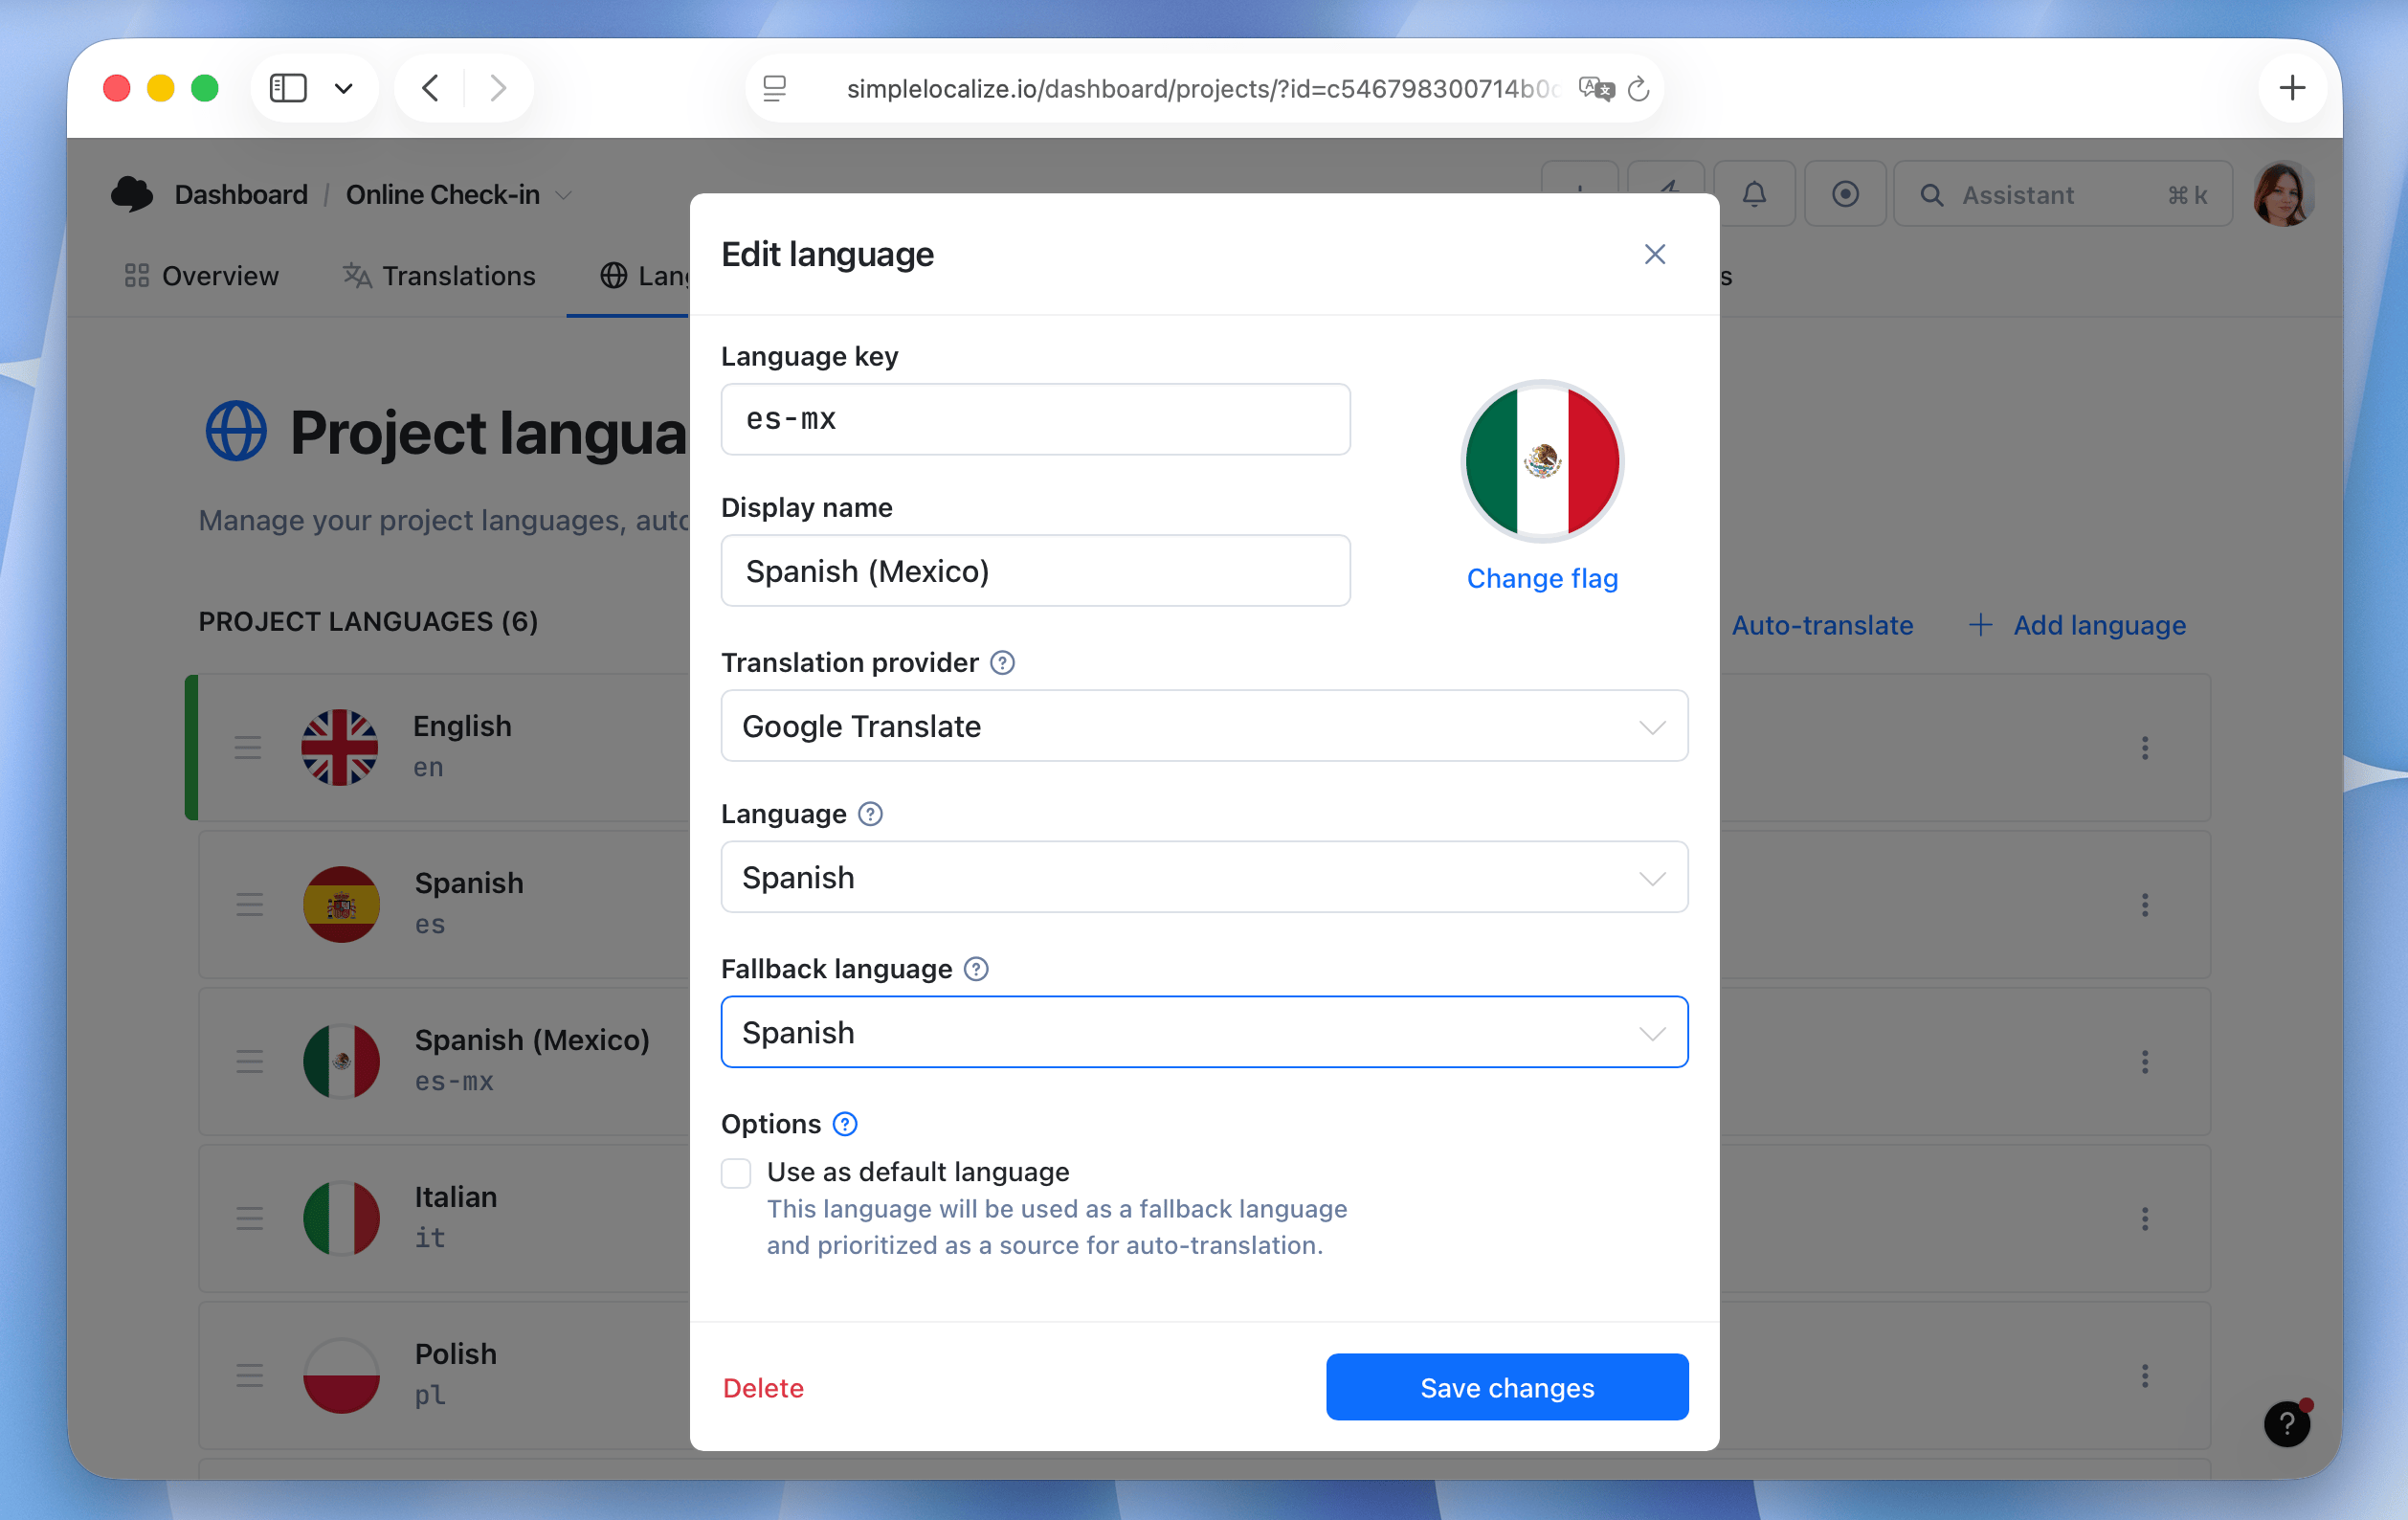2408x1520 pixels.
Task: Click the Options help icon
Action: [x=845, y=1123]
